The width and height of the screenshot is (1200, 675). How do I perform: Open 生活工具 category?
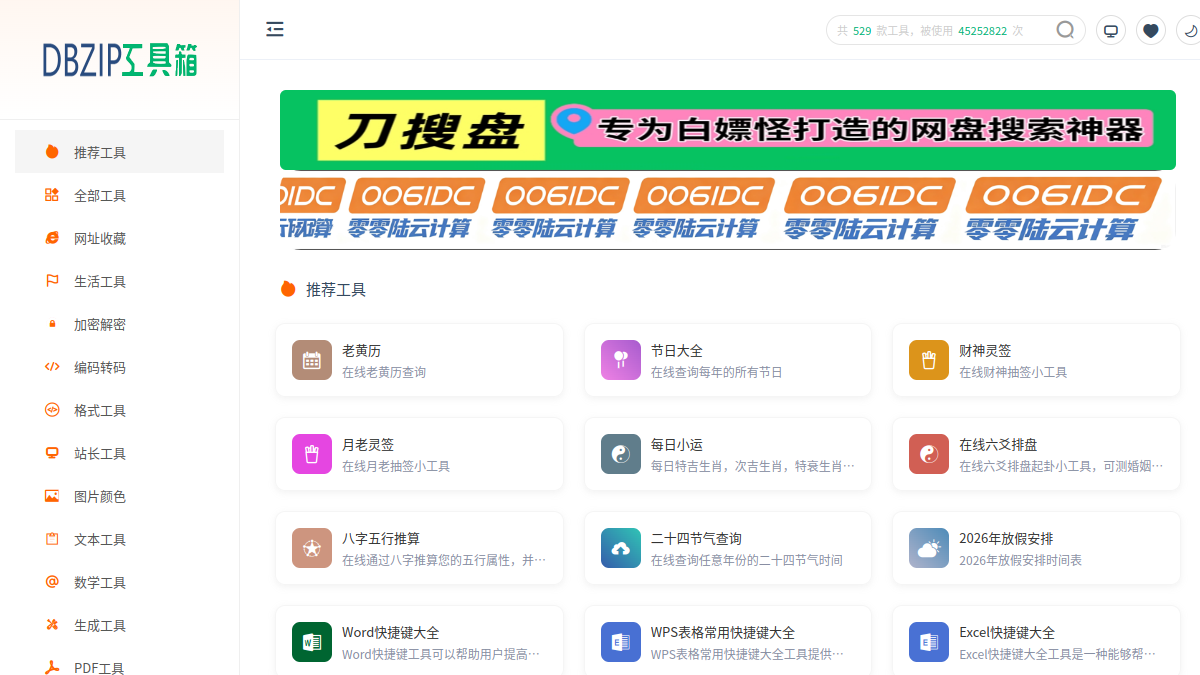coord(119,281)
